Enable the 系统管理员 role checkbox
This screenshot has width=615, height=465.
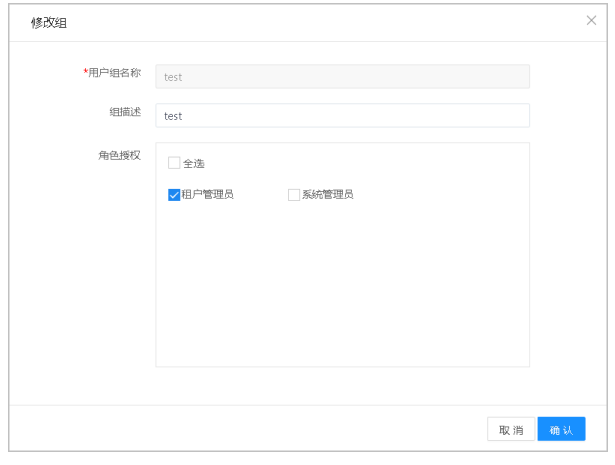click(x=294, y=194)
